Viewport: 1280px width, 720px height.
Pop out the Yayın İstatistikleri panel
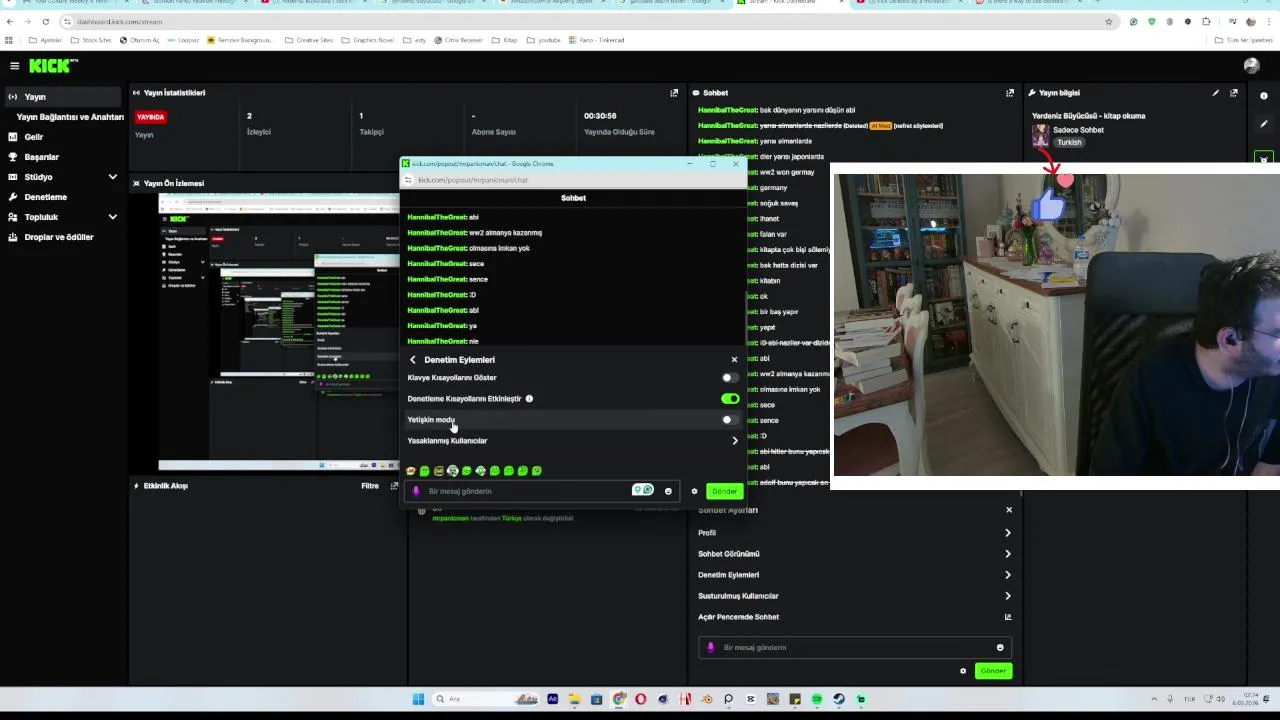(x=674, y=93)
